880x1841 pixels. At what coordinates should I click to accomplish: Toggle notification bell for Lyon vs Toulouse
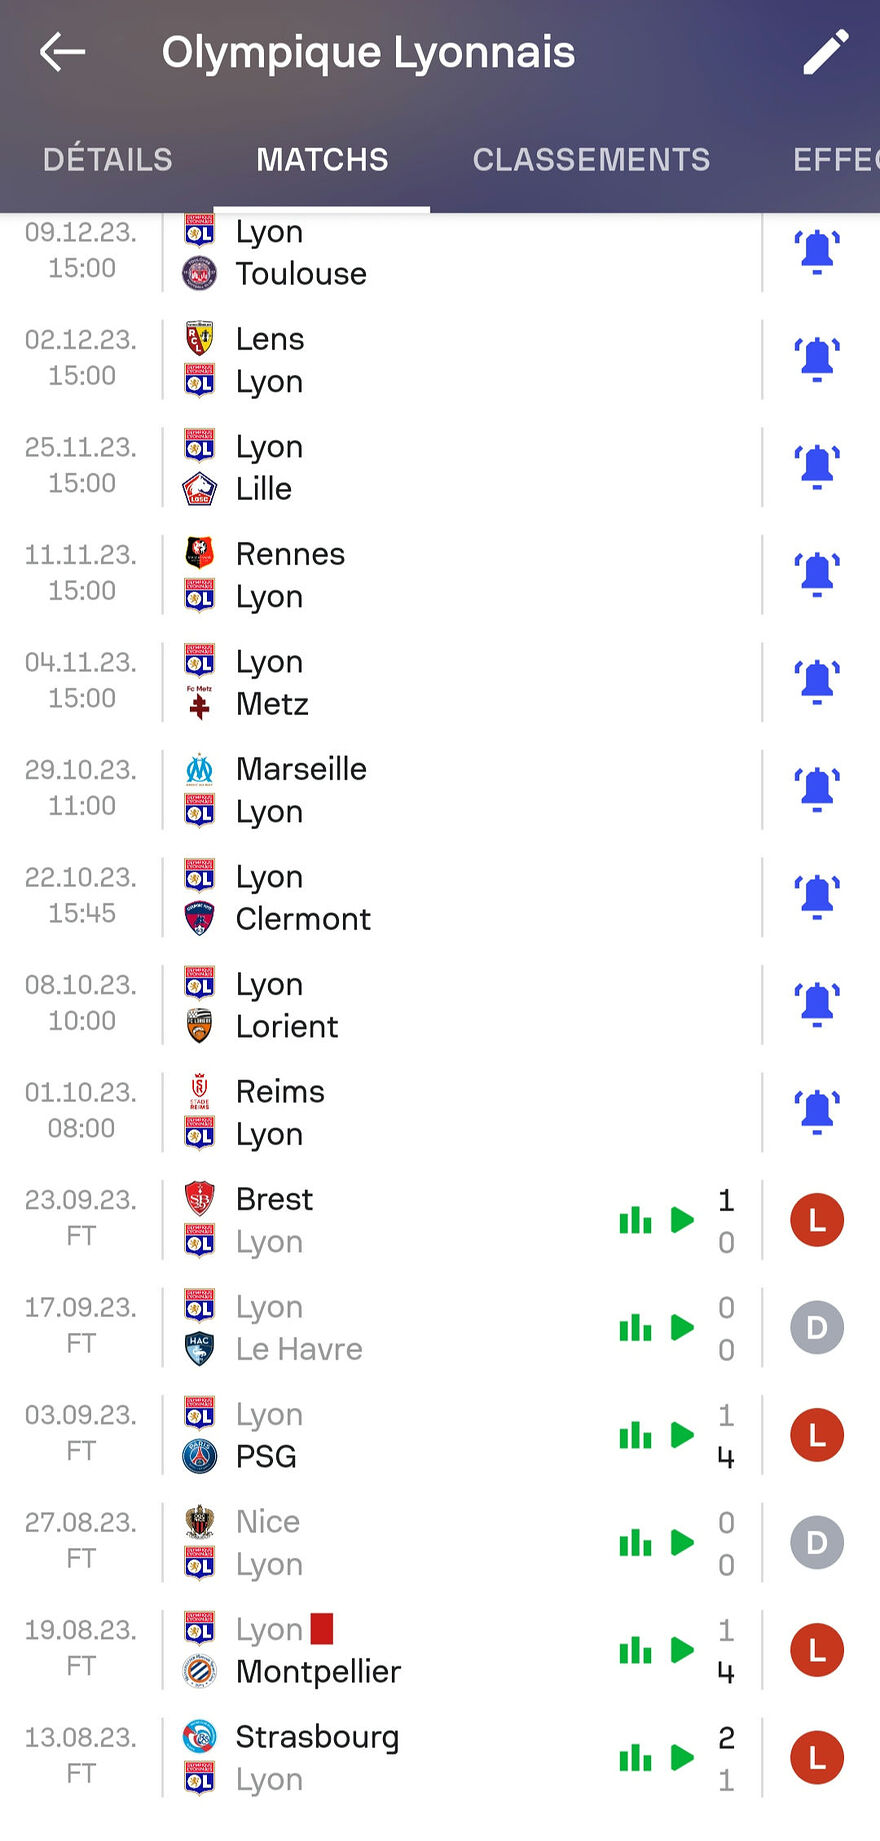pyautogui.click(x=817, y=252)
